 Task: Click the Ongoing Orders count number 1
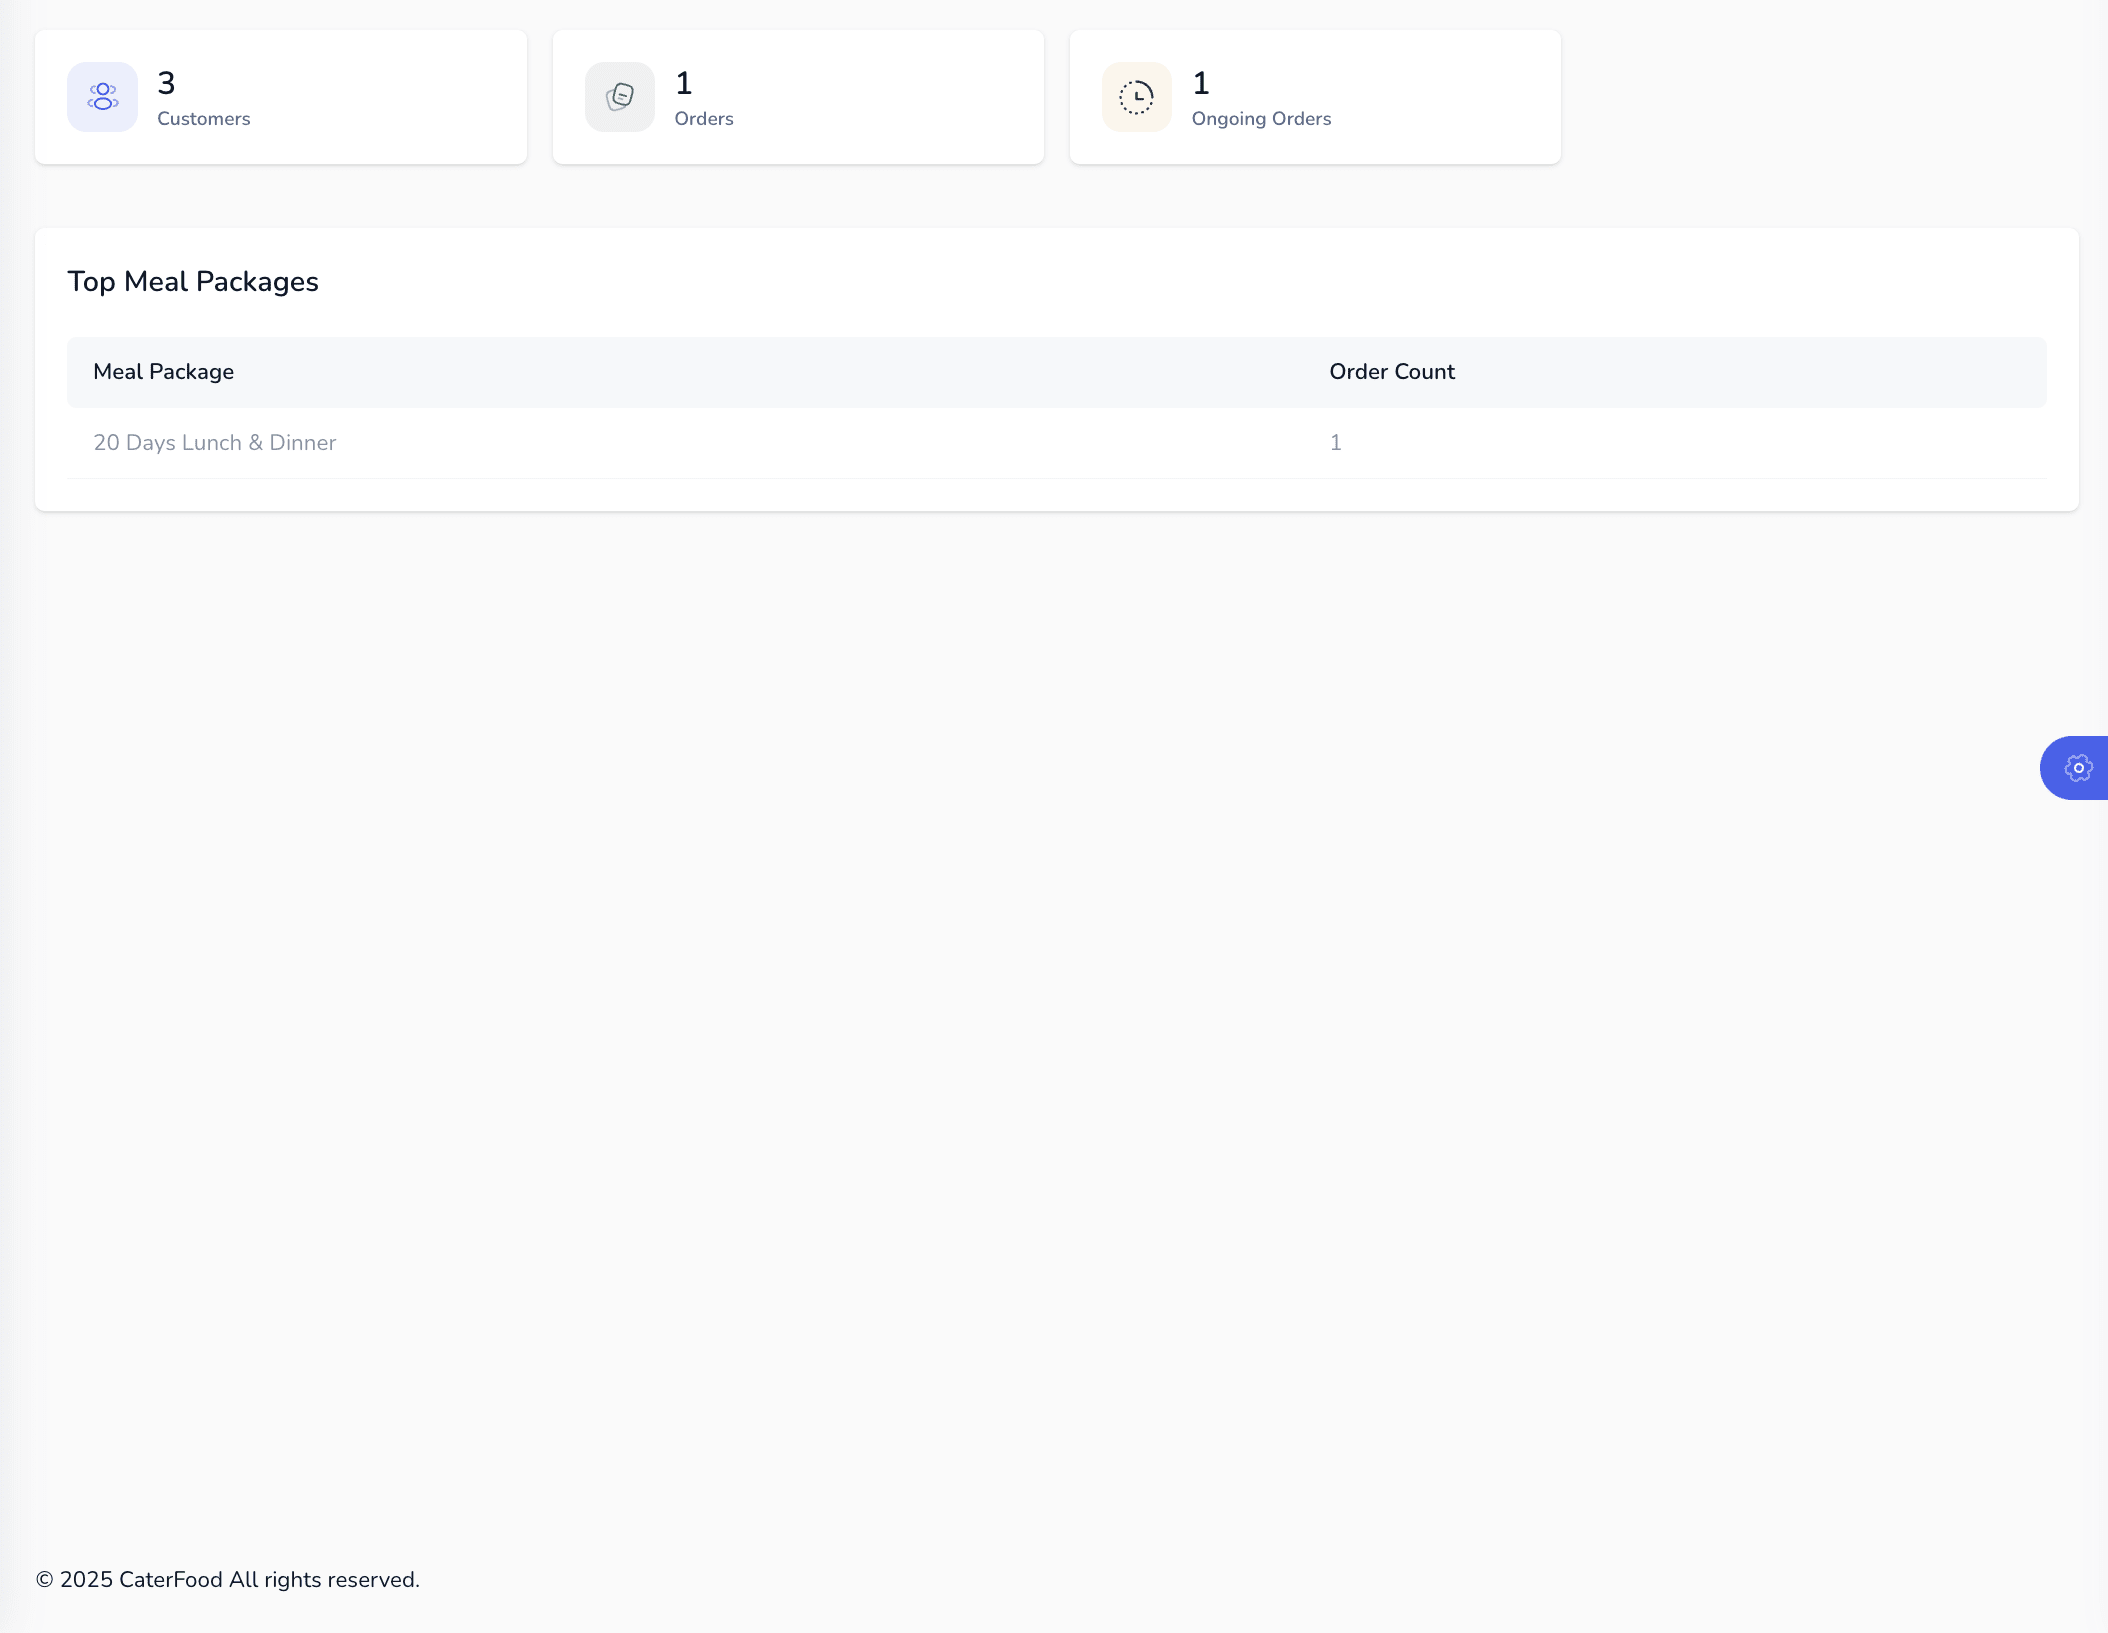pyautogui.click(x=1200, y=84)
